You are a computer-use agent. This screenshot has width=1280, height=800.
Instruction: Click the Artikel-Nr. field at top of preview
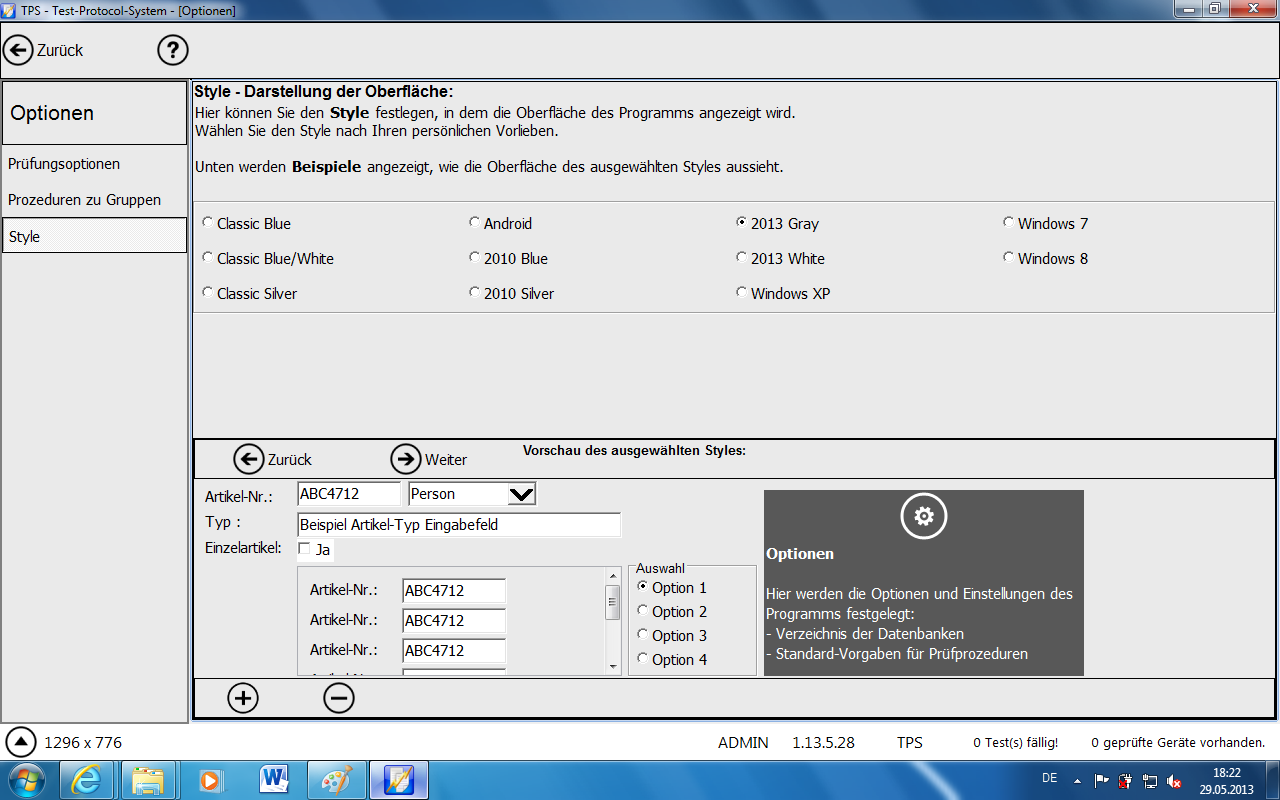coord(349,494)
